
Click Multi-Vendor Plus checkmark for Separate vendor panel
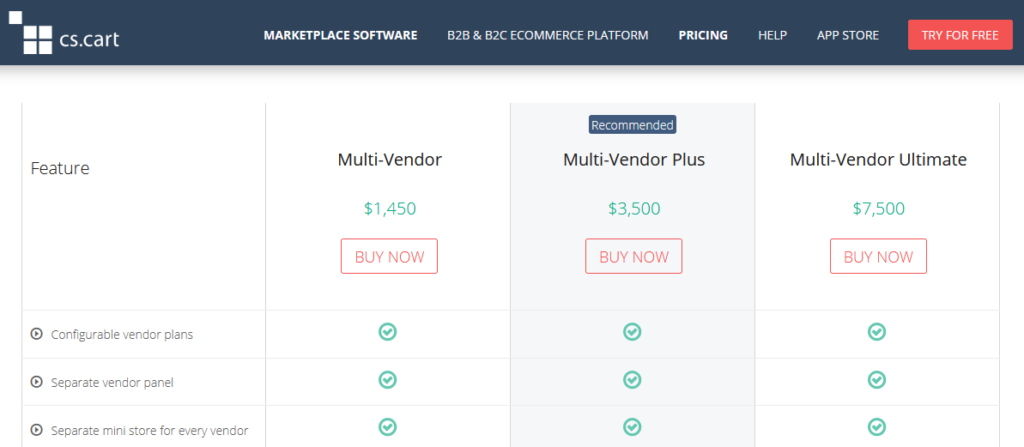(632, 380)
